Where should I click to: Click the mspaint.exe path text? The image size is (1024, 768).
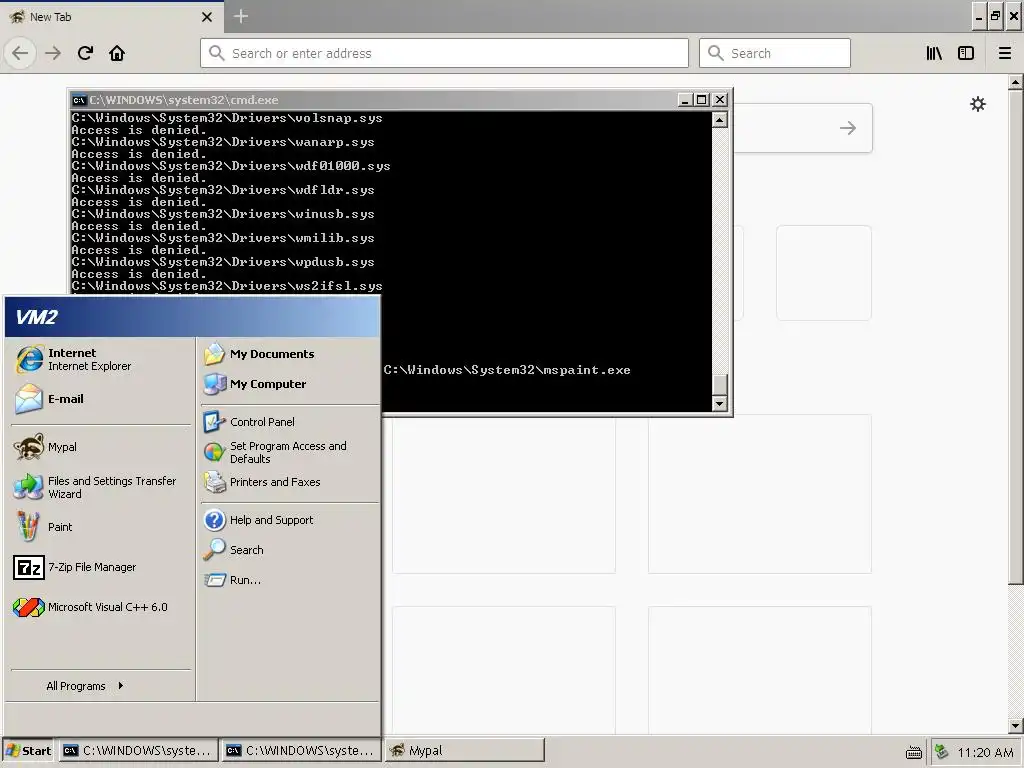coord(507,370)
